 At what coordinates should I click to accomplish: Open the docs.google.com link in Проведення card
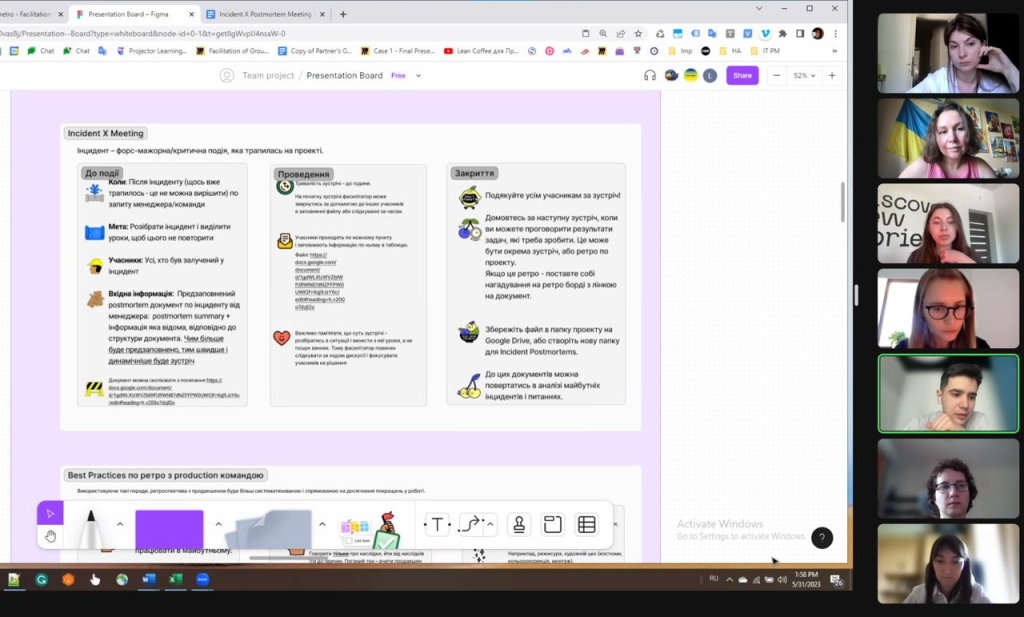coord(319,281)
